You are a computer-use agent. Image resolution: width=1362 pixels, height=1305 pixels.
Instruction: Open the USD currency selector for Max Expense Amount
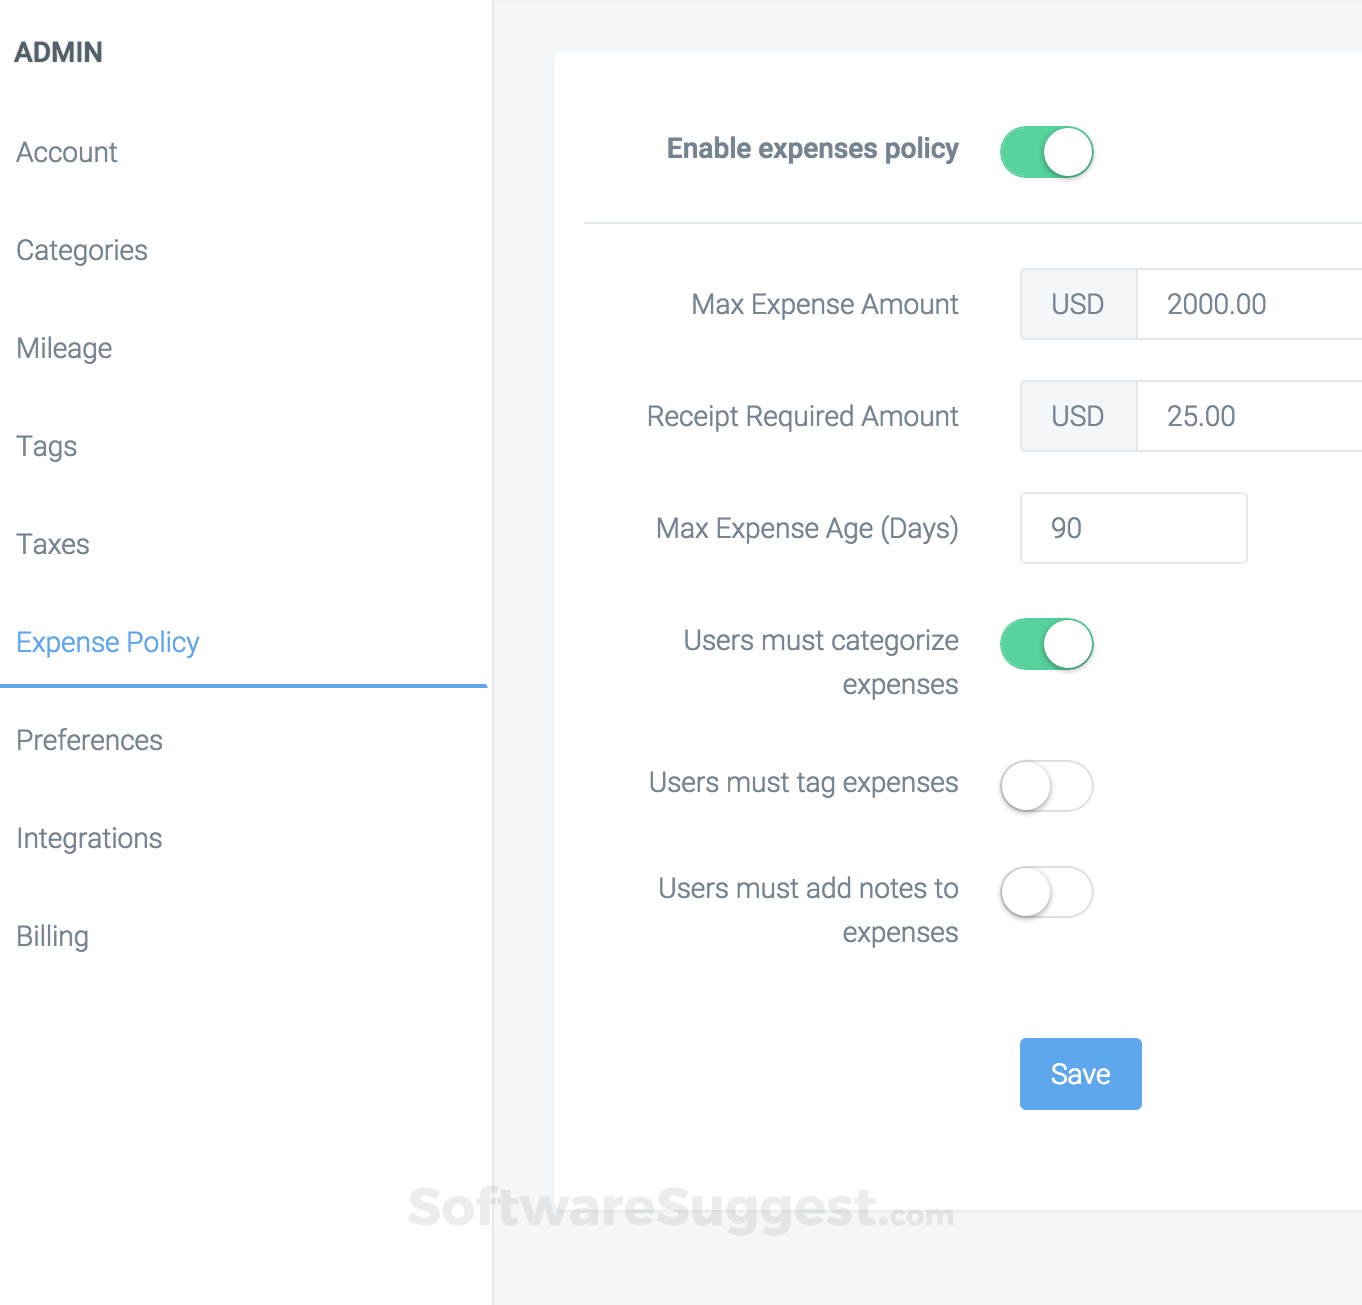(x=1077, y=304)
